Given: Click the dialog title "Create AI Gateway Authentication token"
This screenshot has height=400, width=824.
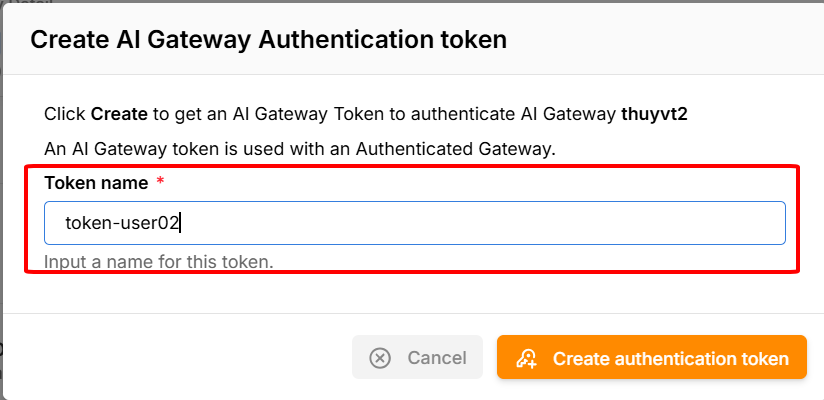Looking at the screenshot, I should 268,40.
